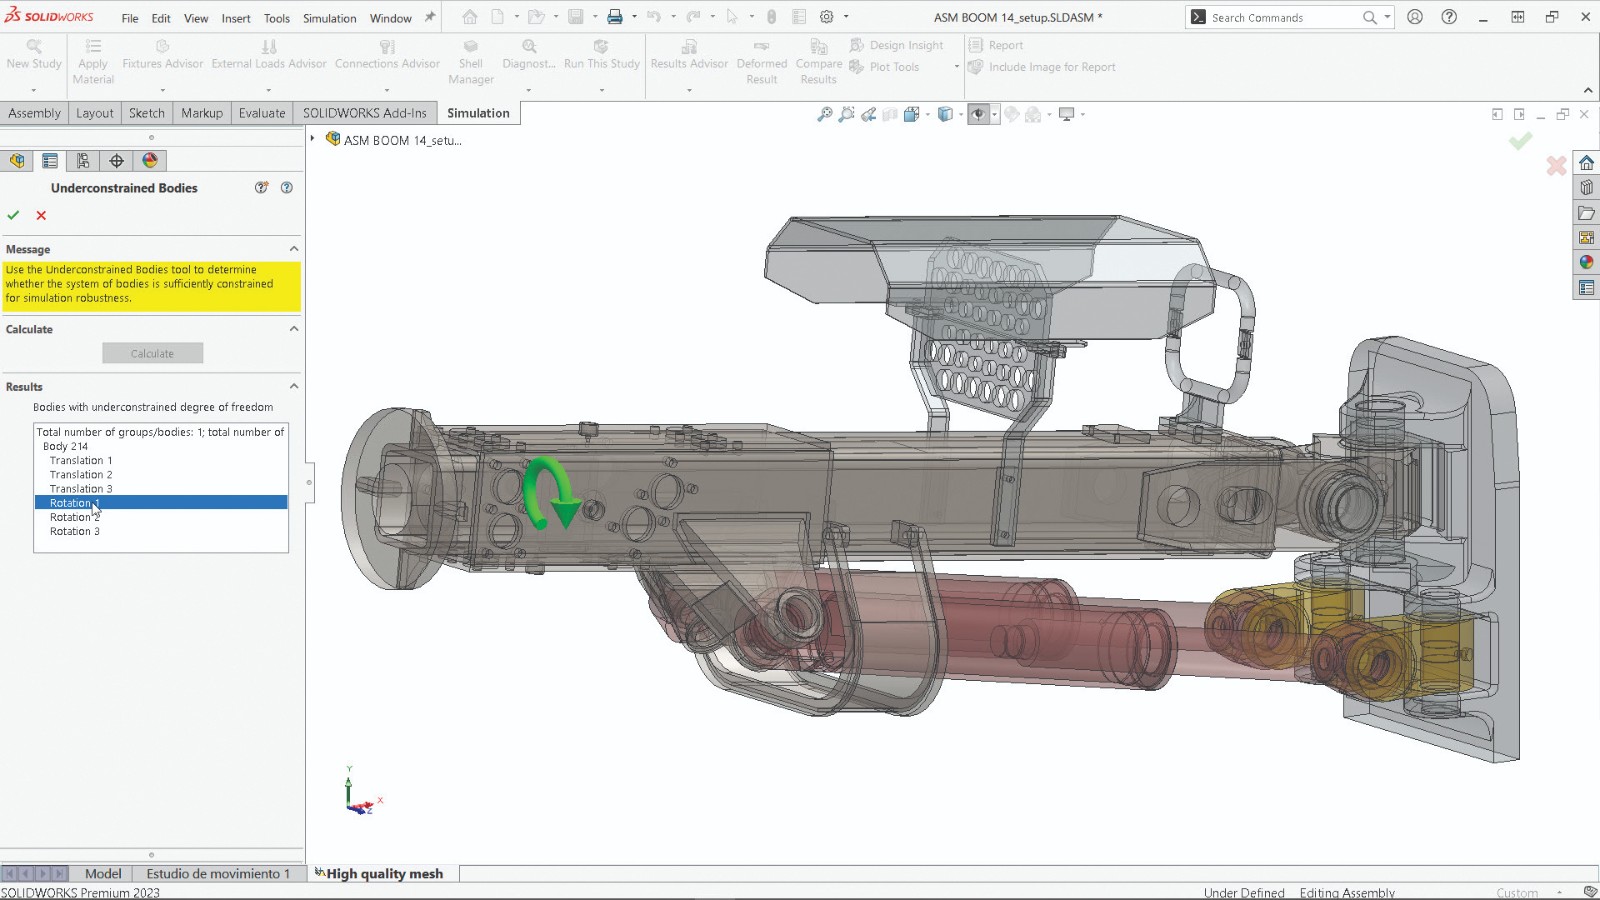
Task: Open Design Library in the task pane
Action: pos(1586,188)
